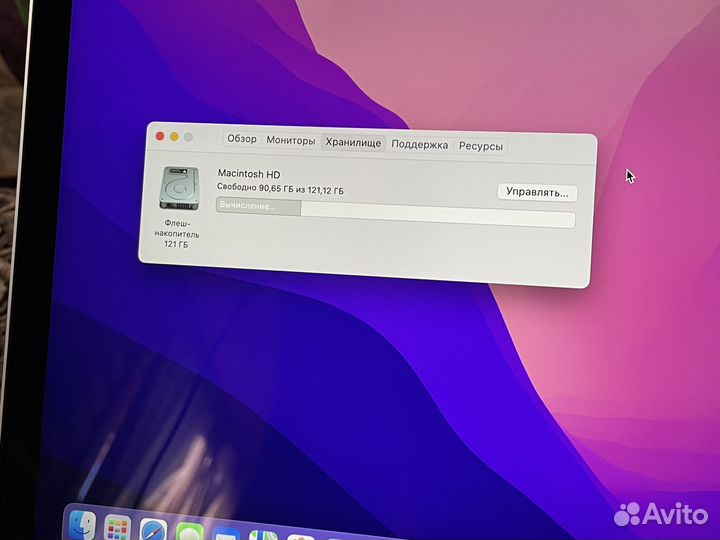Click the storage usage bar showing Вычисление
Image resolution: width=720 pixels, height=540 pixels.
pos(395,213)
